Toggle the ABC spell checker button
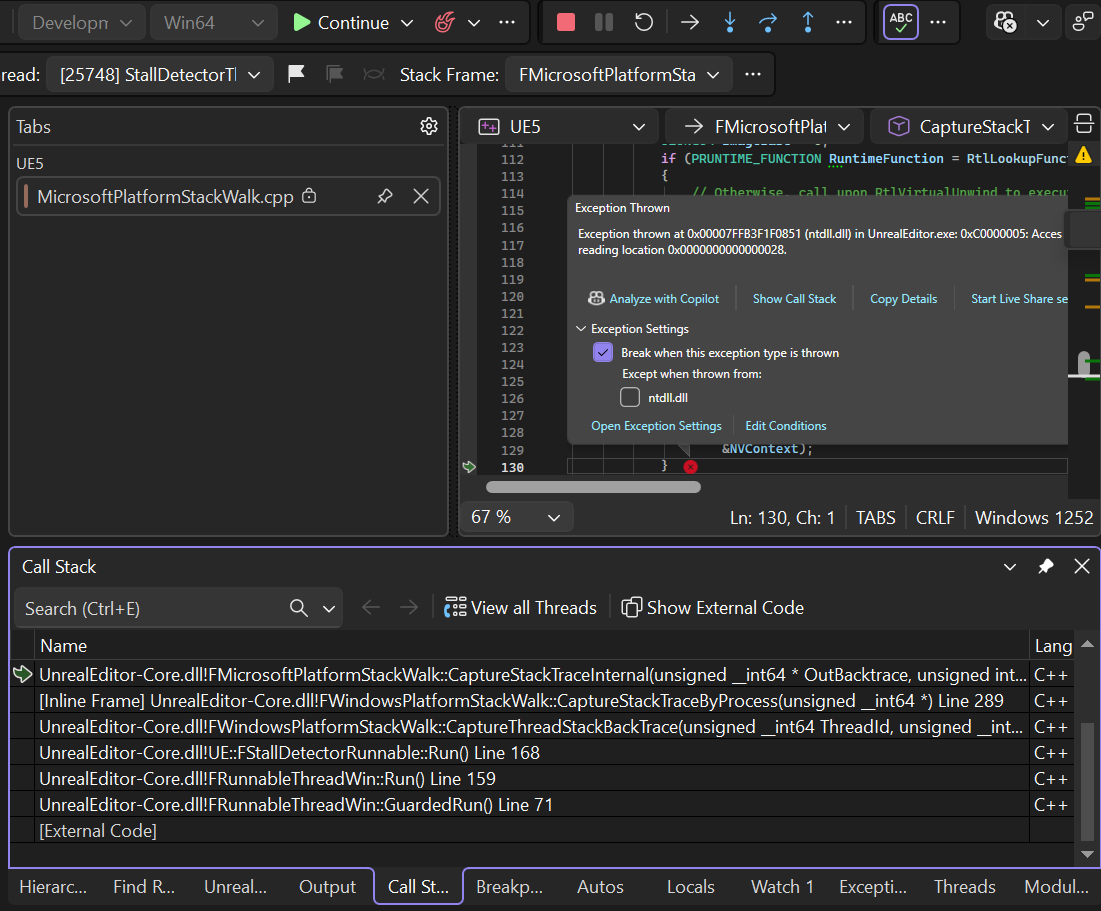Image resolution: width=1101 pixels, height=911 pixels. click(x=901, y=22)
